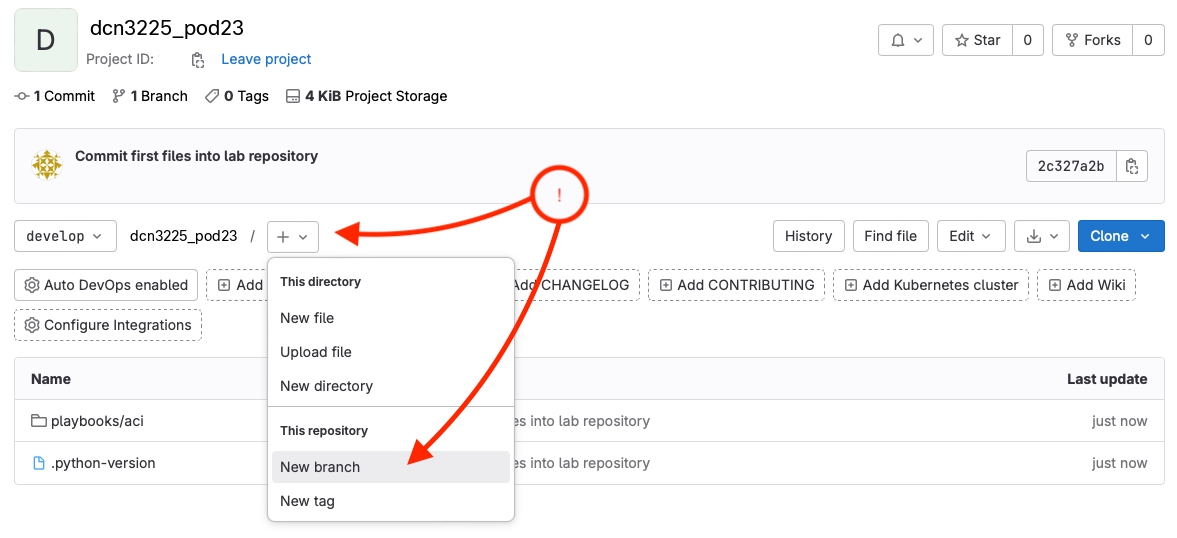Select New branch from the menu
The image size is (1177, 538).
[320, 467]
